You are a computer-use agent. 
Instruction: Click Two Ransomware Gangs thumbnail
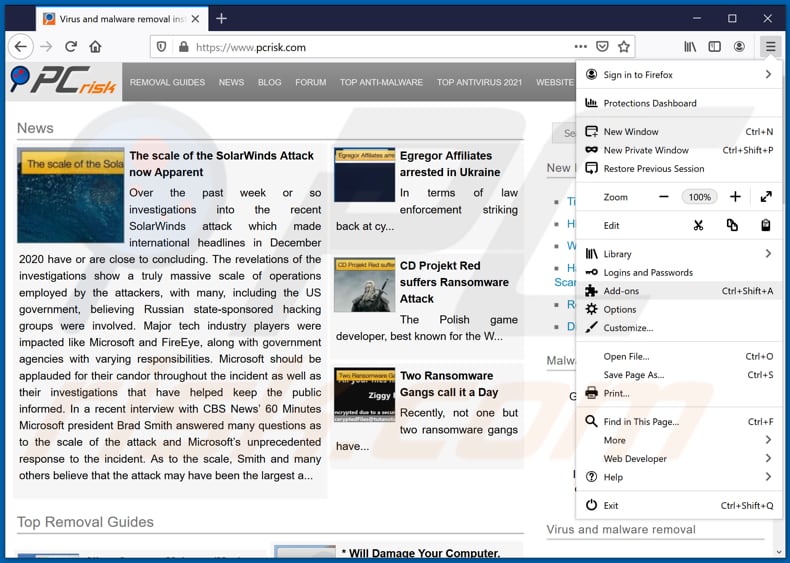tap(365, 395)
